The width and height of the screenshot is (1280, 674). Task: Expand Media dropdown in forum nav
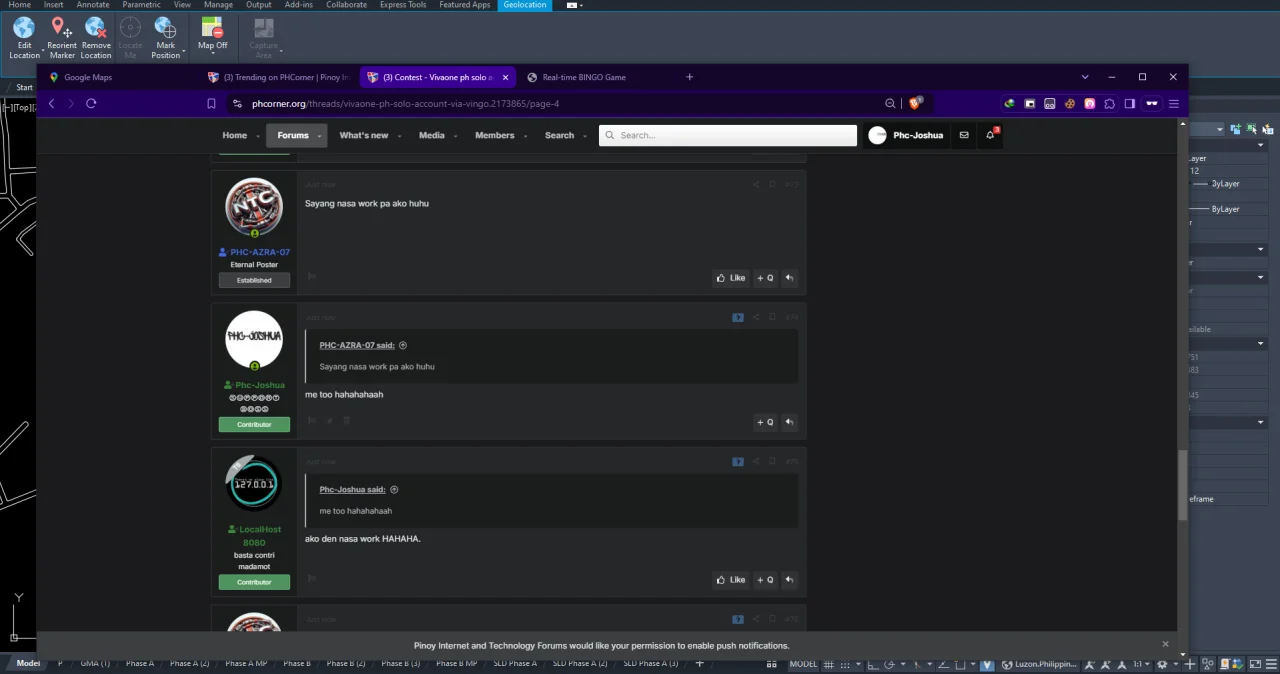pyautogui.click(x=455, y=136)
